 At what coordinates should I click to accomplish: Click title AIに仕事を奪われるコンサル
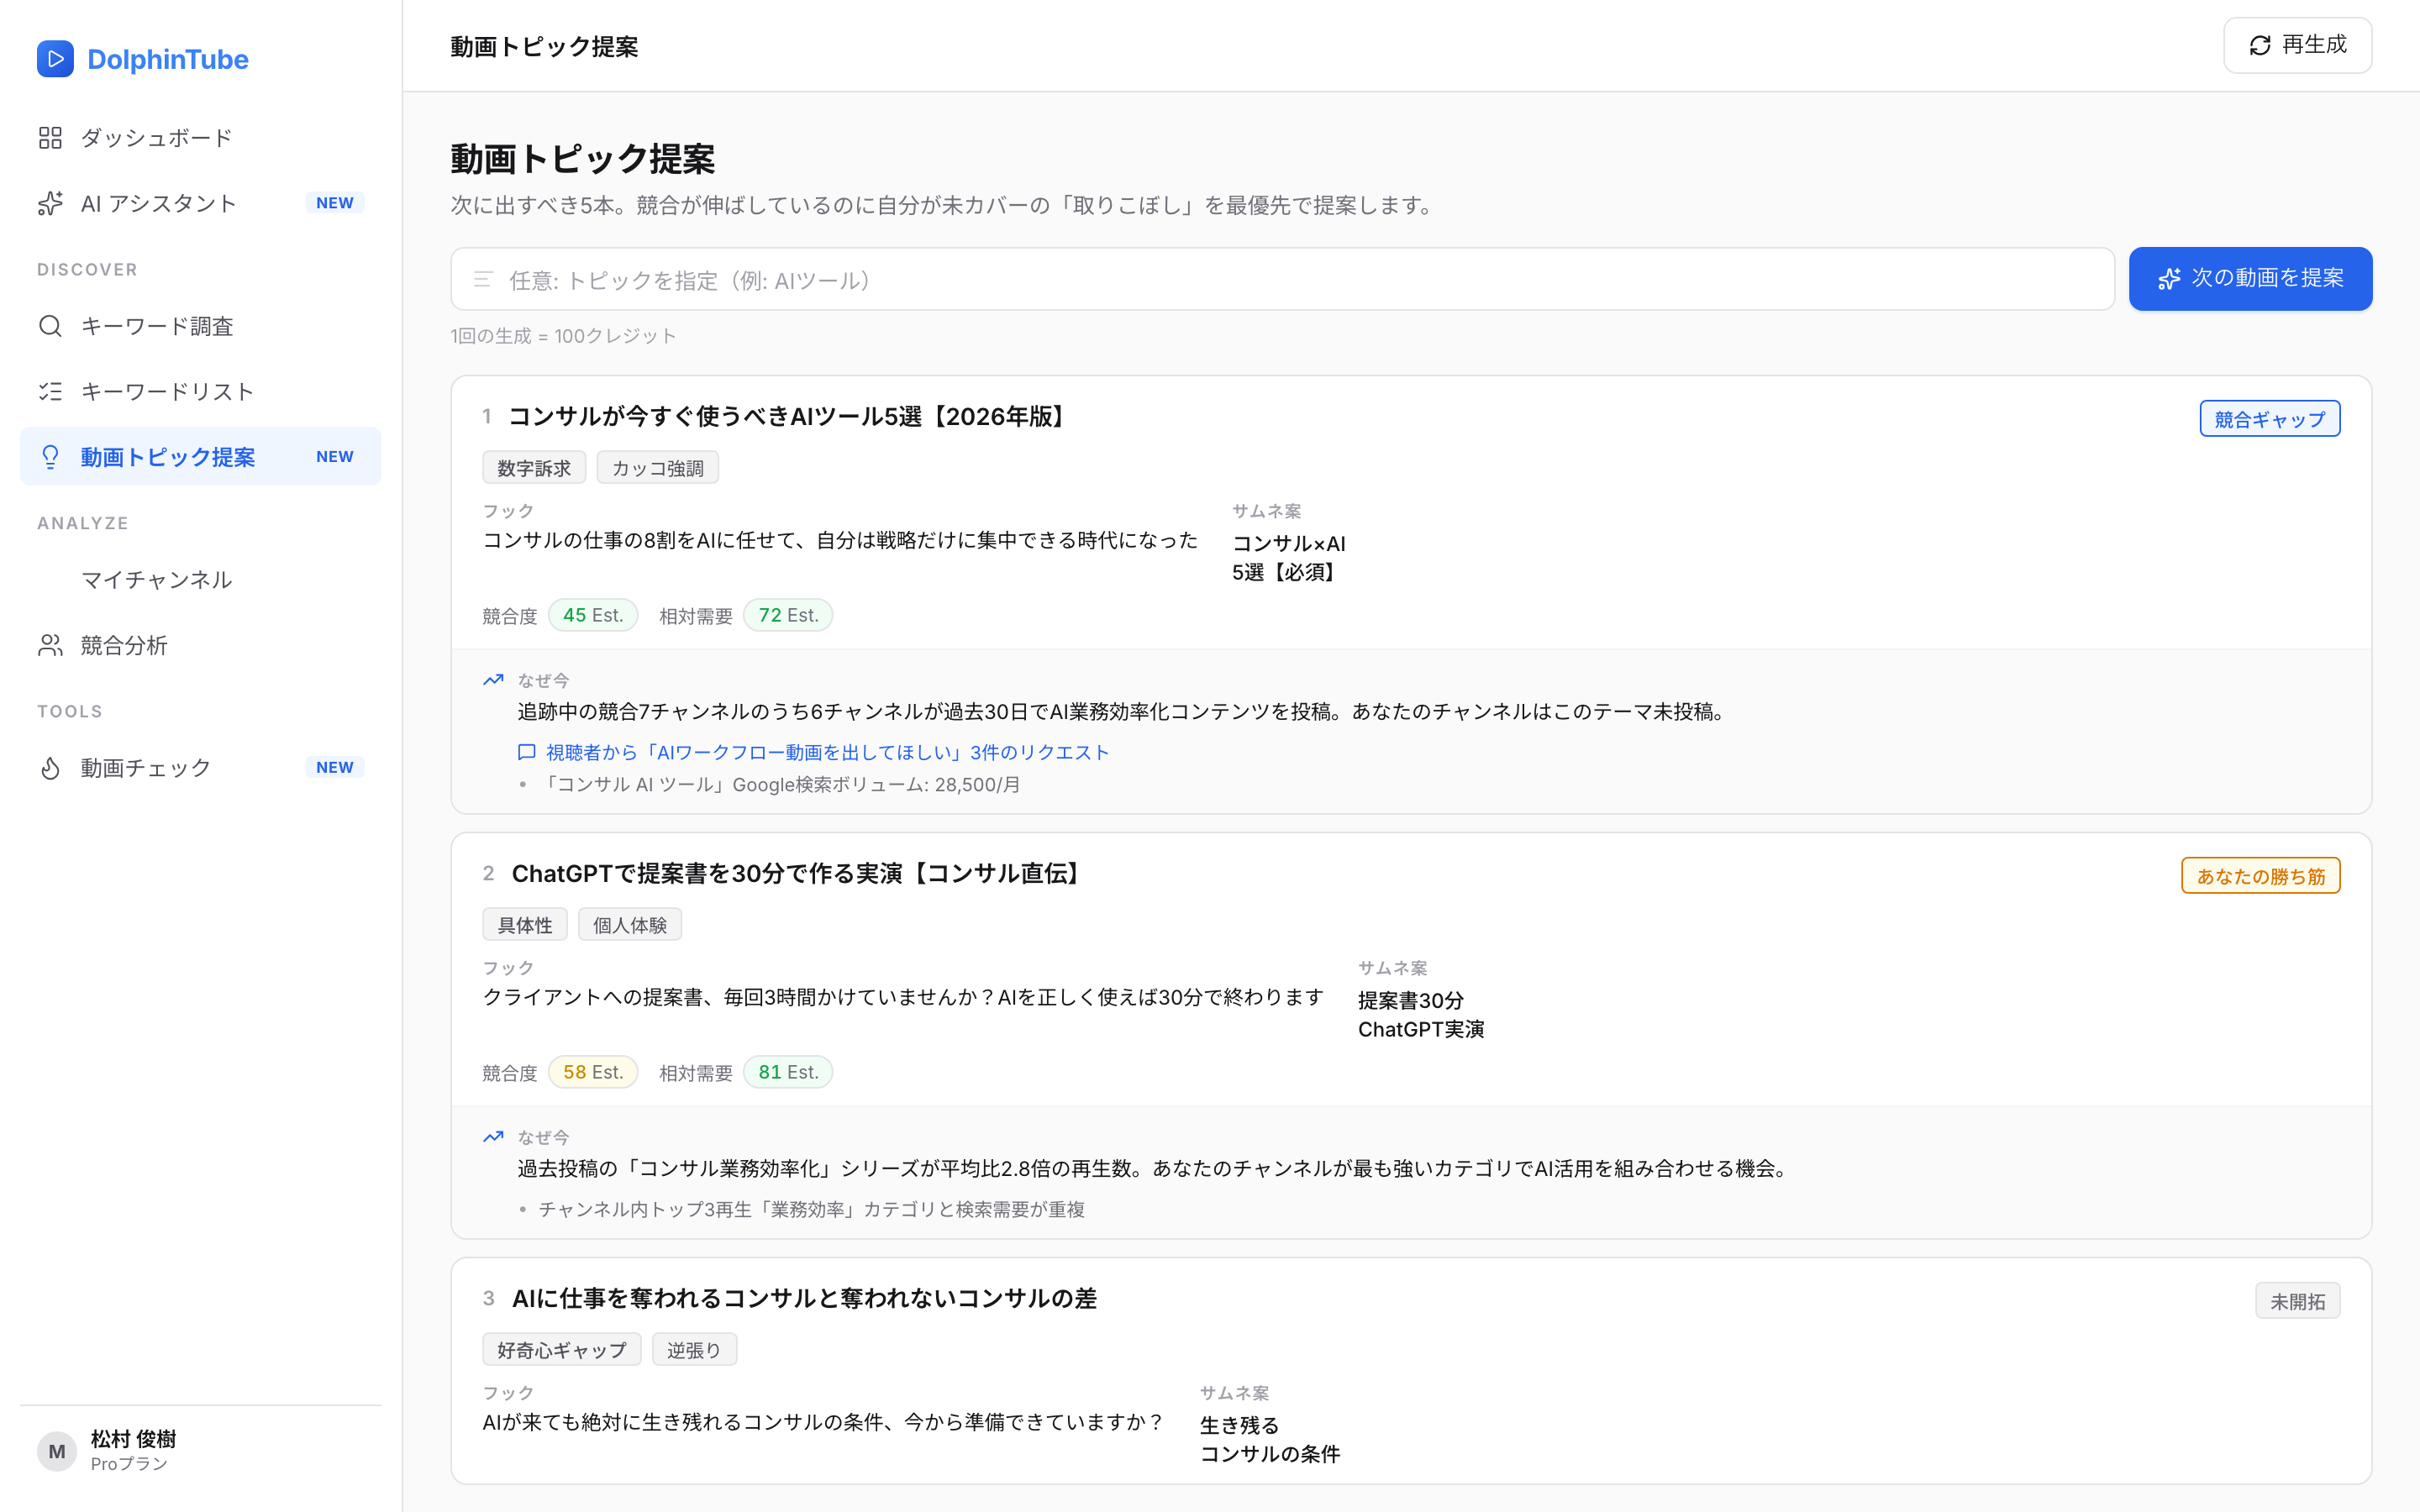(804, 1299)
